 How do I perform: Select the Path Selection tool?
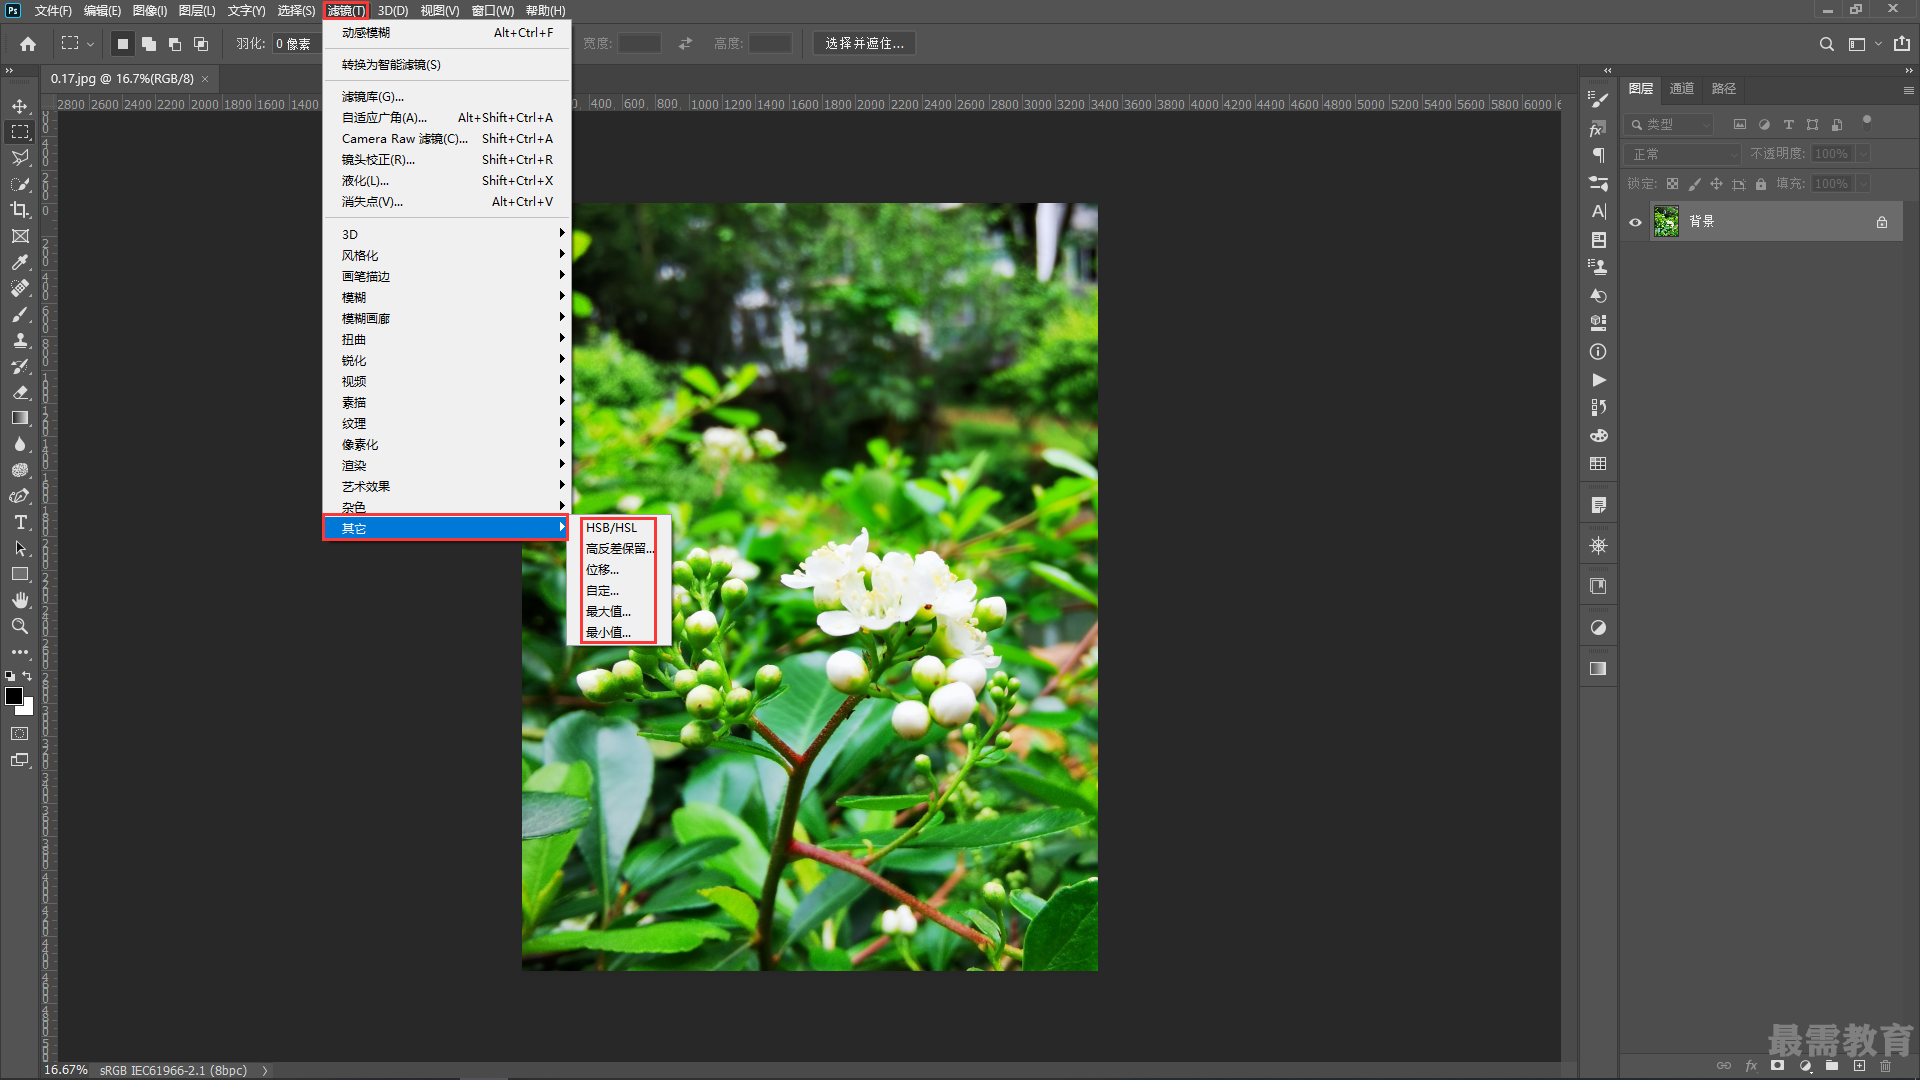(x=20, y=548)
